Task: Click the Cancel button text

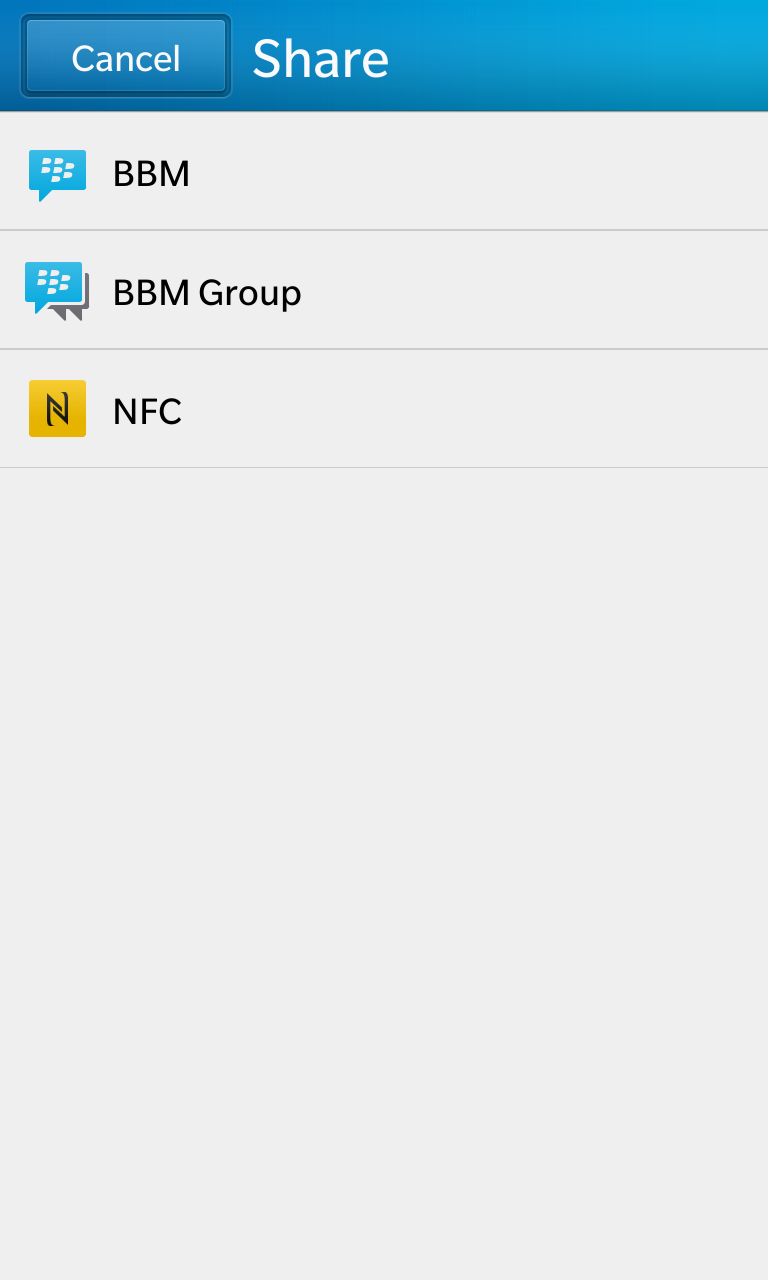Action: click(126, 58)
